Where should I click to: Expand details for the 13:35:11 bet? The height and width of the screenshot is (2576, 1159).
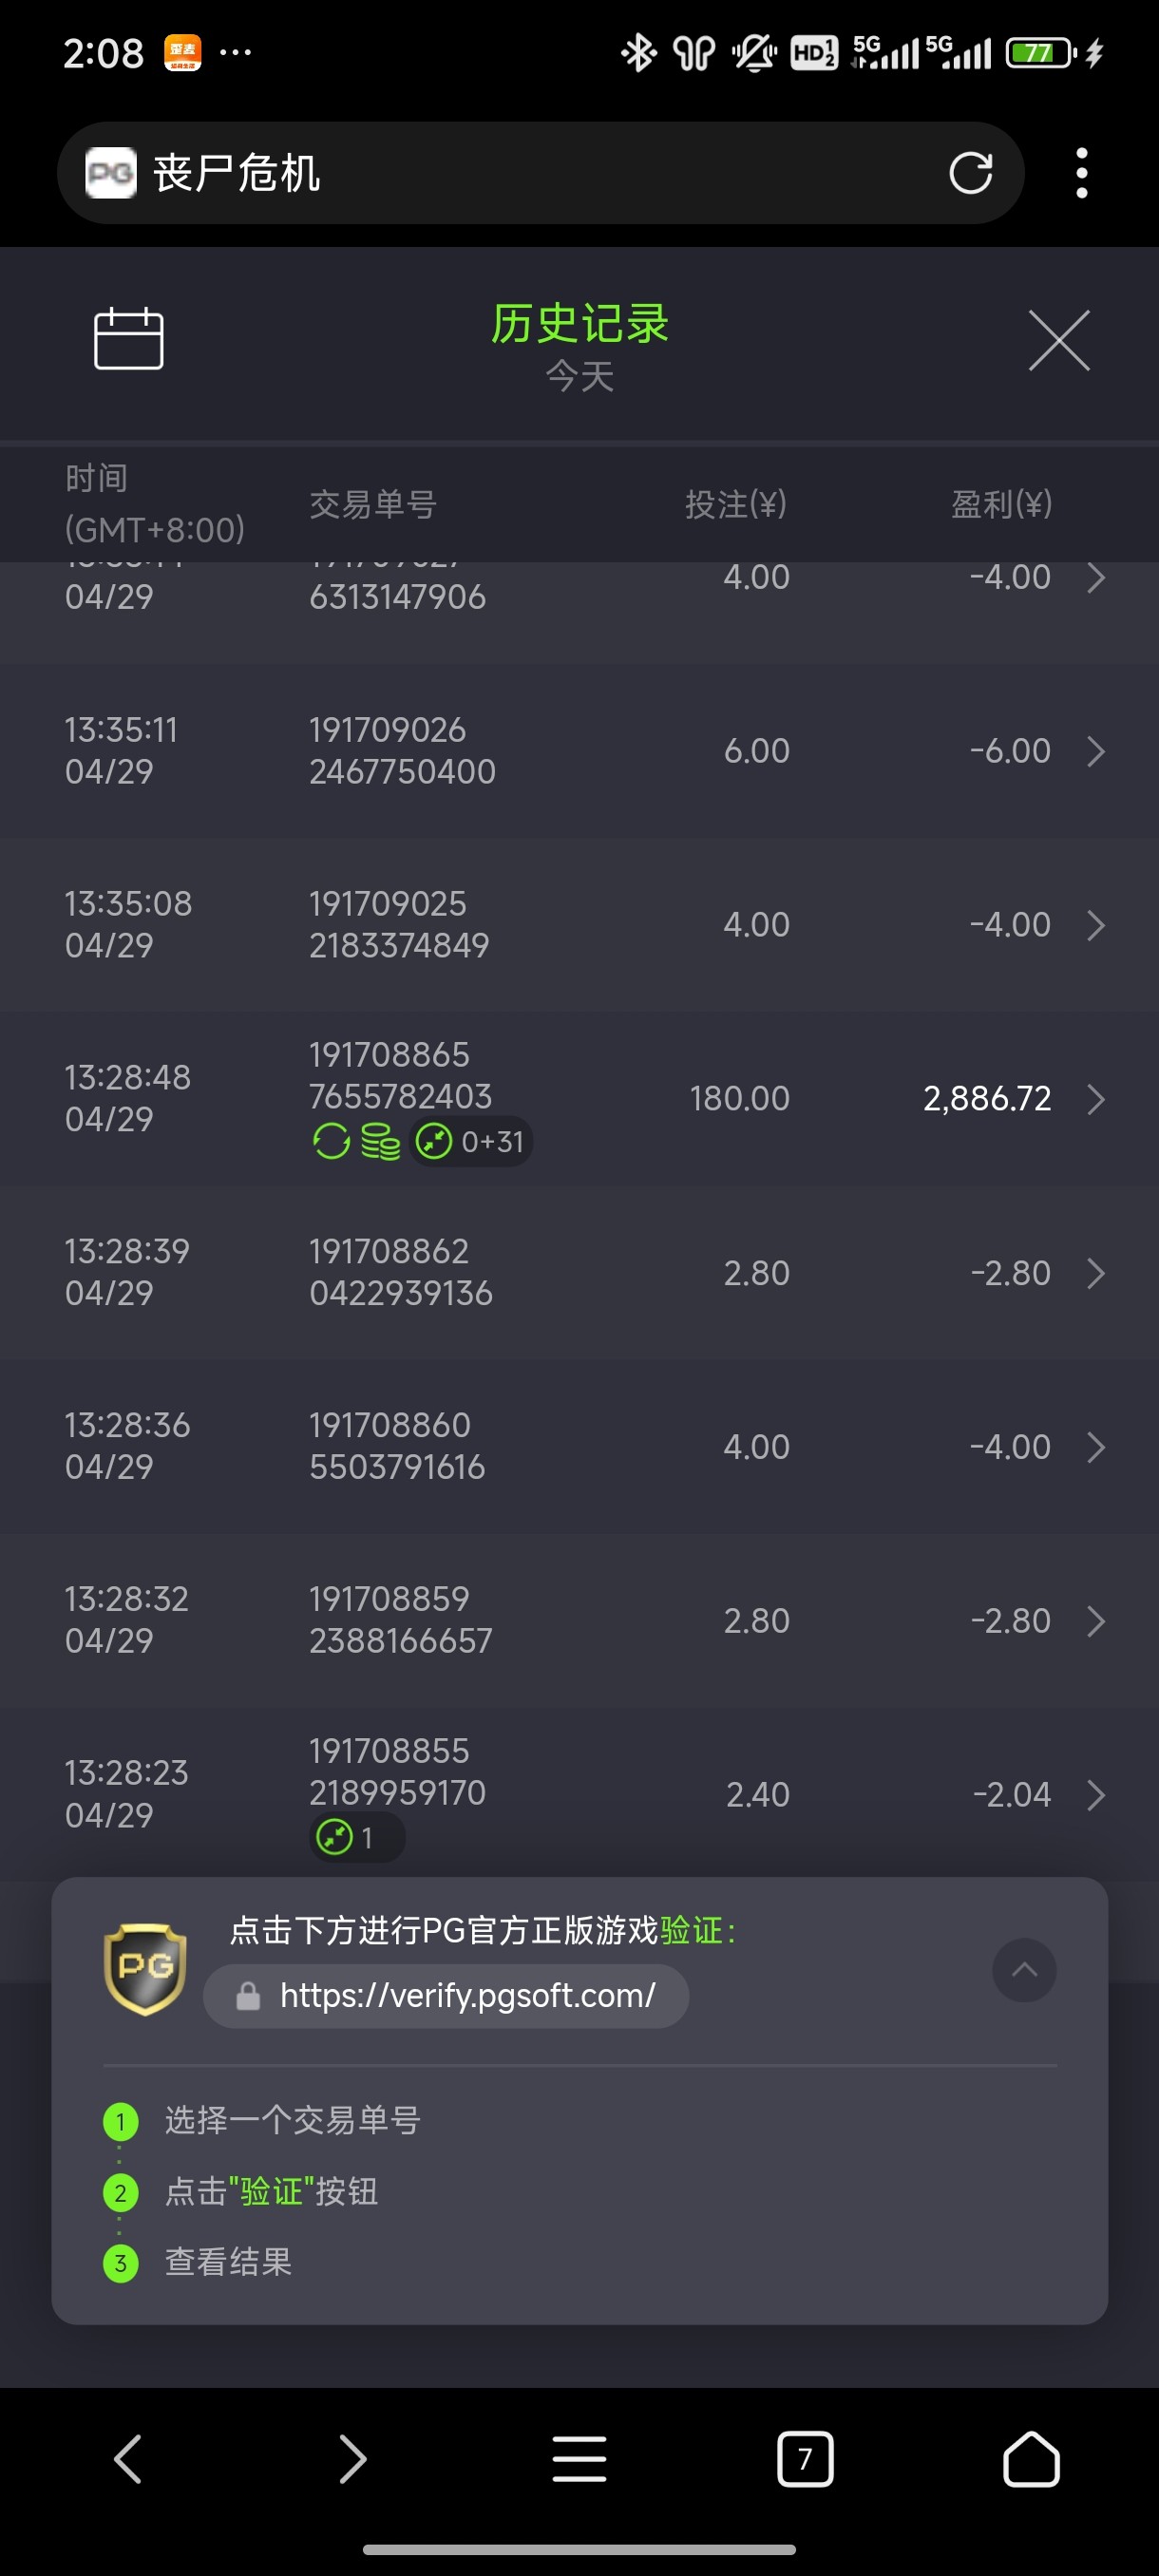(x=1096, y=751)
